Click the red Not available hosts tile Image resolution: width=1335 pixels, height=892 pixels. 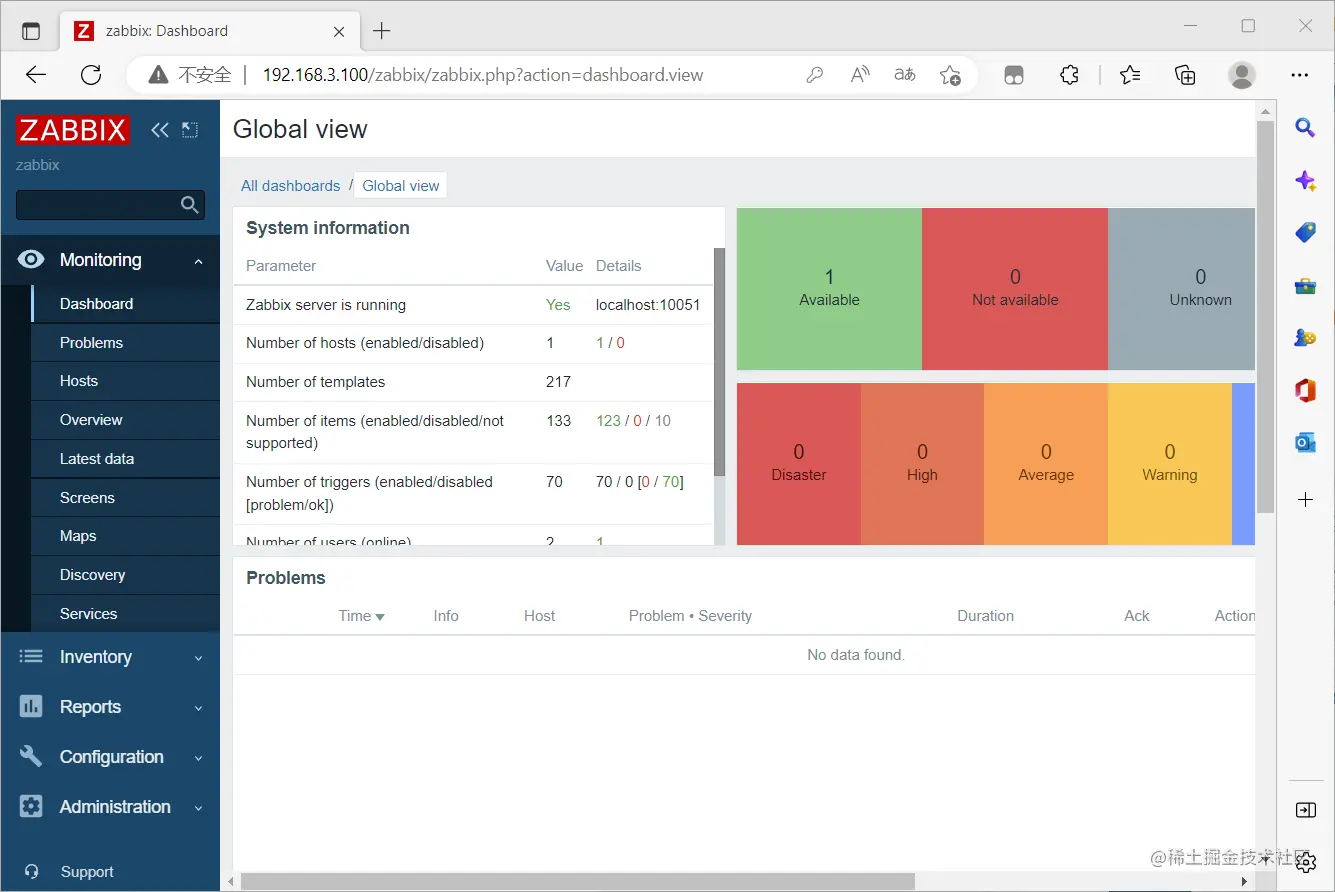click(1015, 289)
